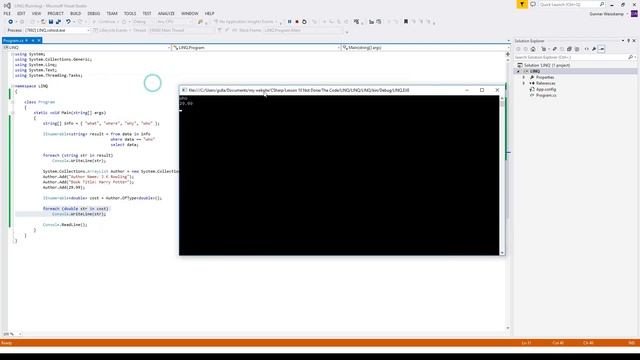Viewport: 640px width, 360px height.
Task: Collapse the class Program code region
Action: (12, 102)
